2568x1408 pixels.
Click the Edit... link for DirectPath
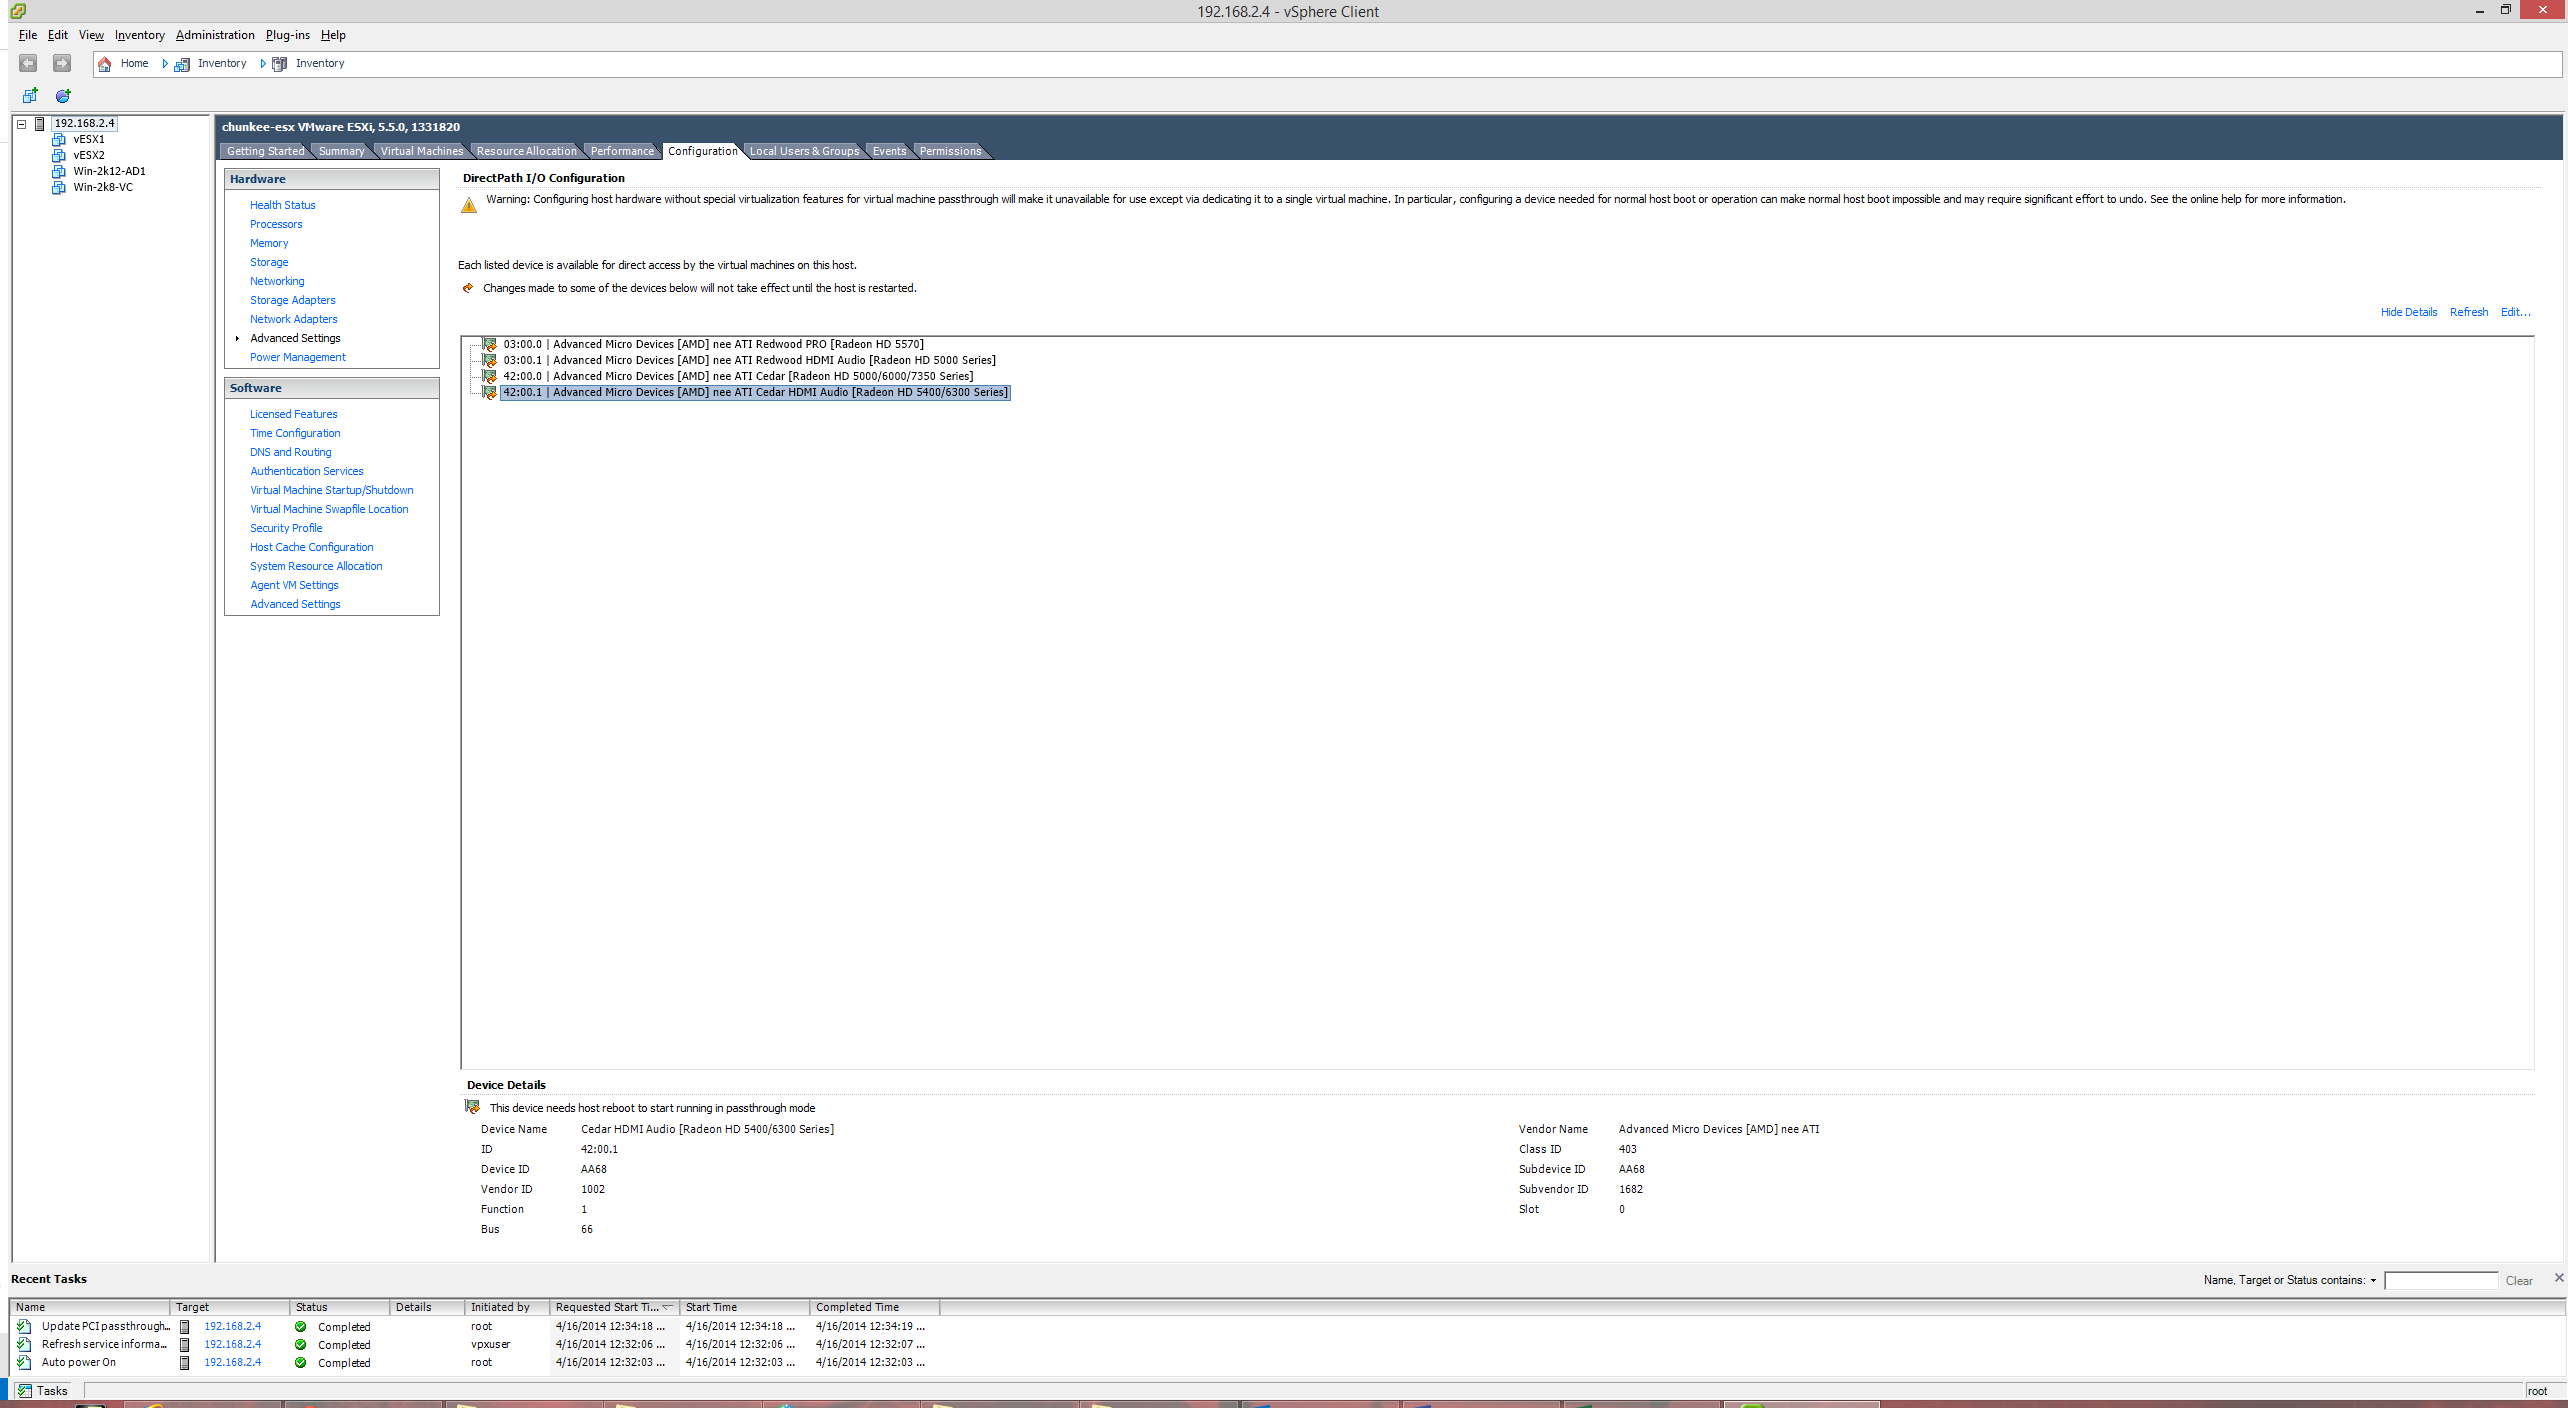click(2515, 312)
